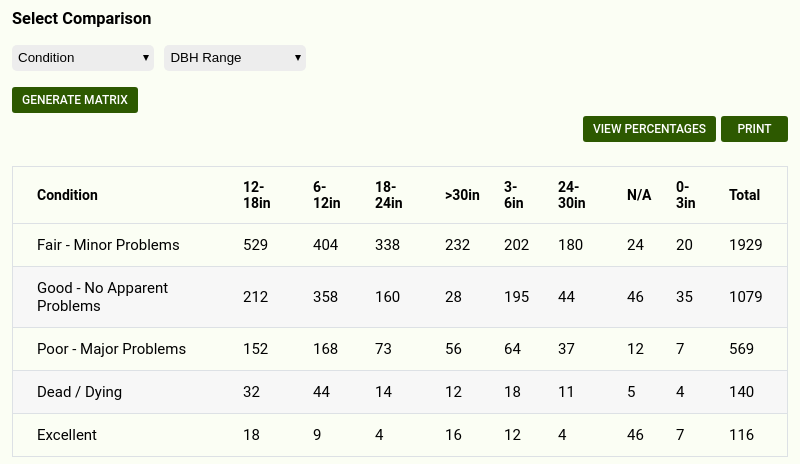Click the Excellent row label
Image resolution: width=800 pixels, height=464 pixels.
point(67,435)
